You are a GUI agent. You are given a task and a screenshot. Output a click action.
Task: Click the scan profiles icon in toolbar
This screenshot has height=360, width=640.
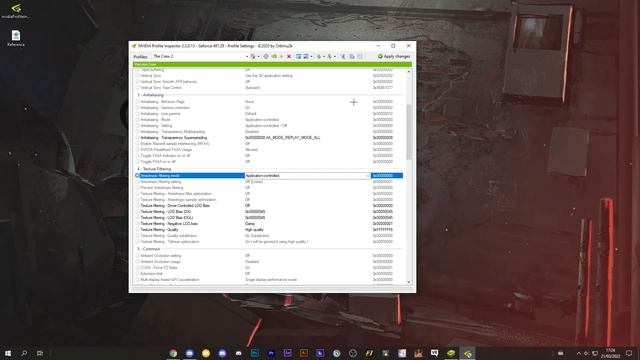click(x=343, y=56)
